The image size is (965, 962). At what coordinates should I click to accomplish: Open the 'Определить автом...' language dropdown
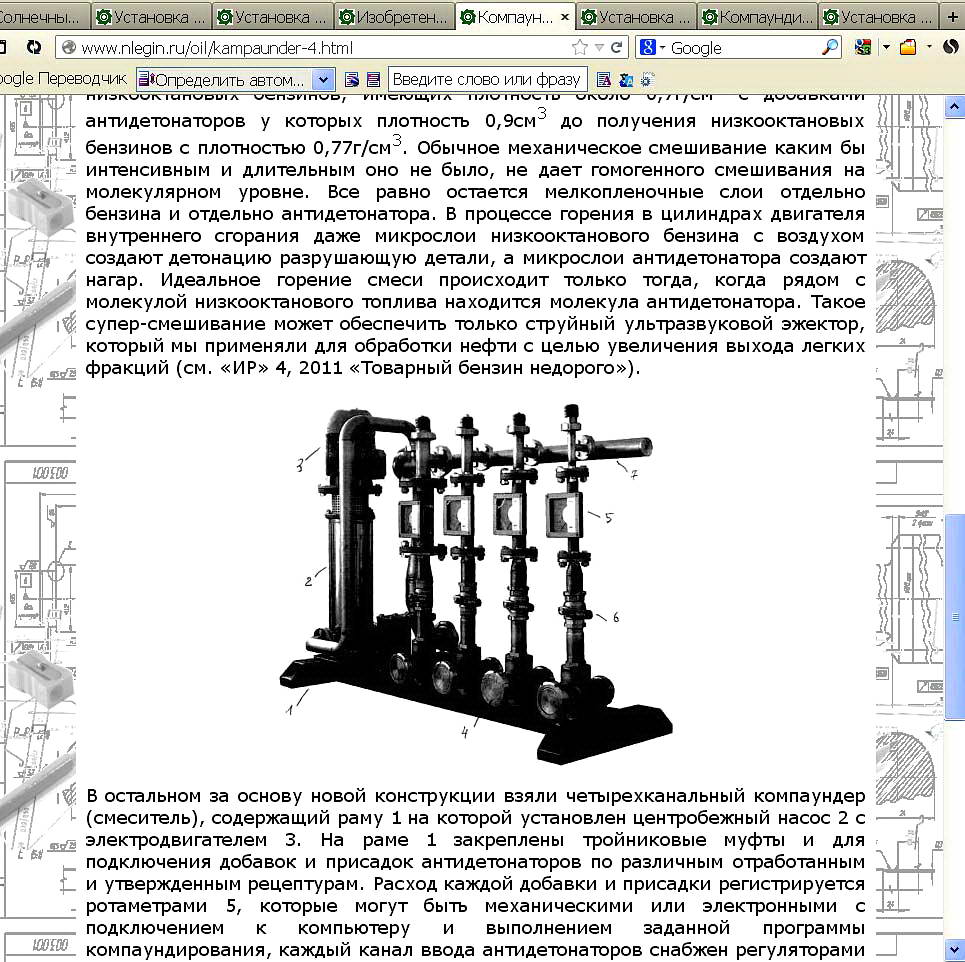point(236,79)
